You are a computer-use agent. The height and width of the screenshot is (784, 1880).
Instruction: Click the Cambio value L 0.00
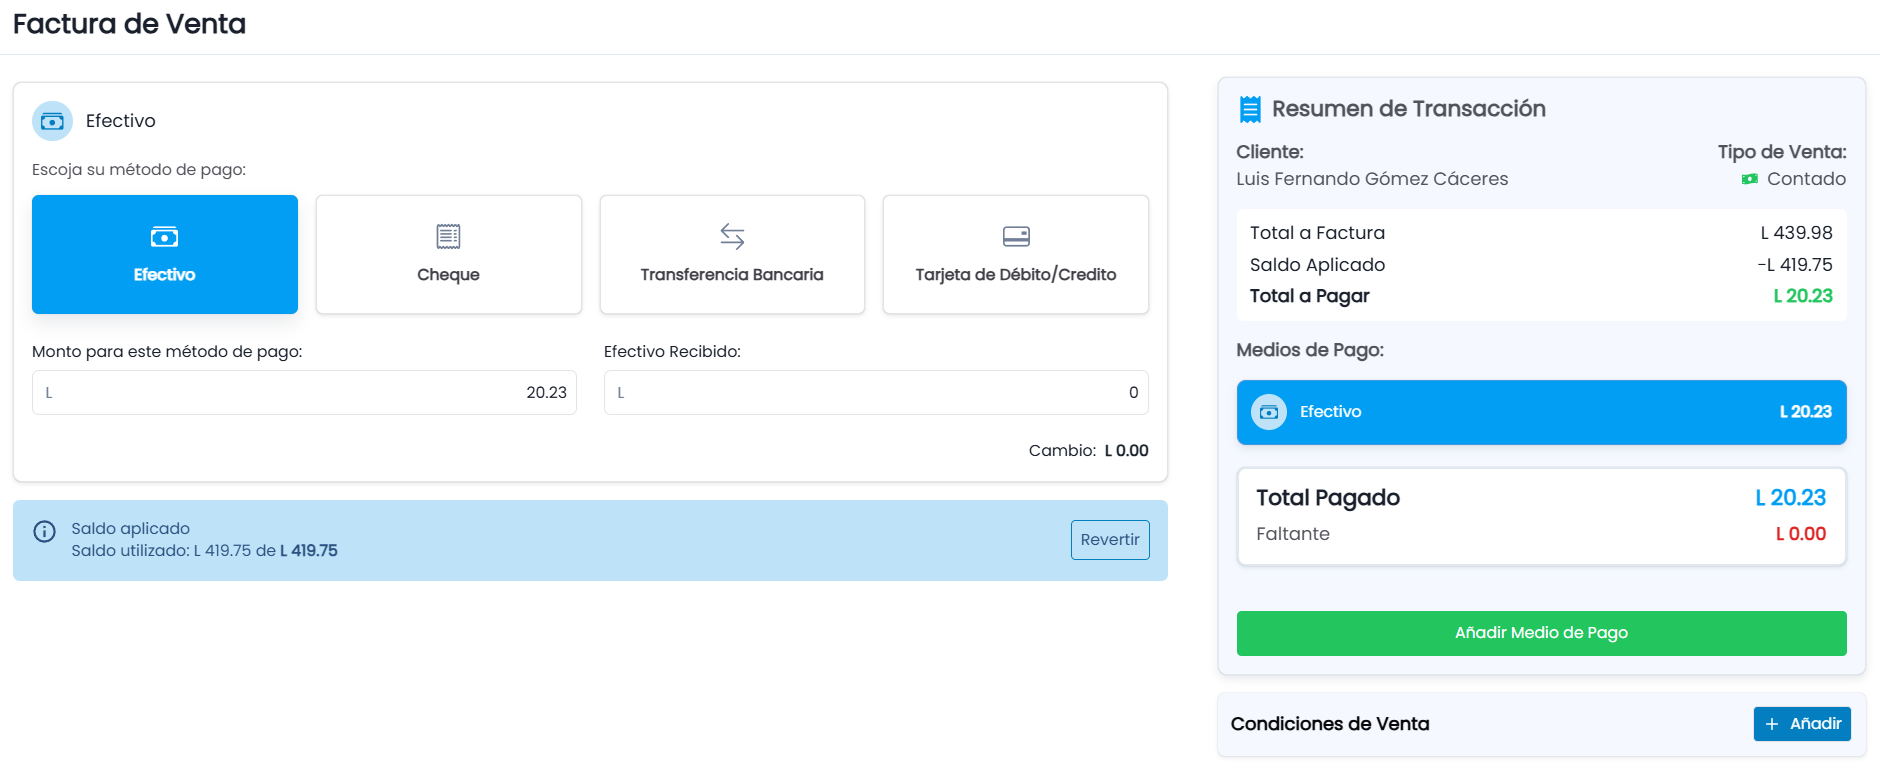[x=1126, y=451]
